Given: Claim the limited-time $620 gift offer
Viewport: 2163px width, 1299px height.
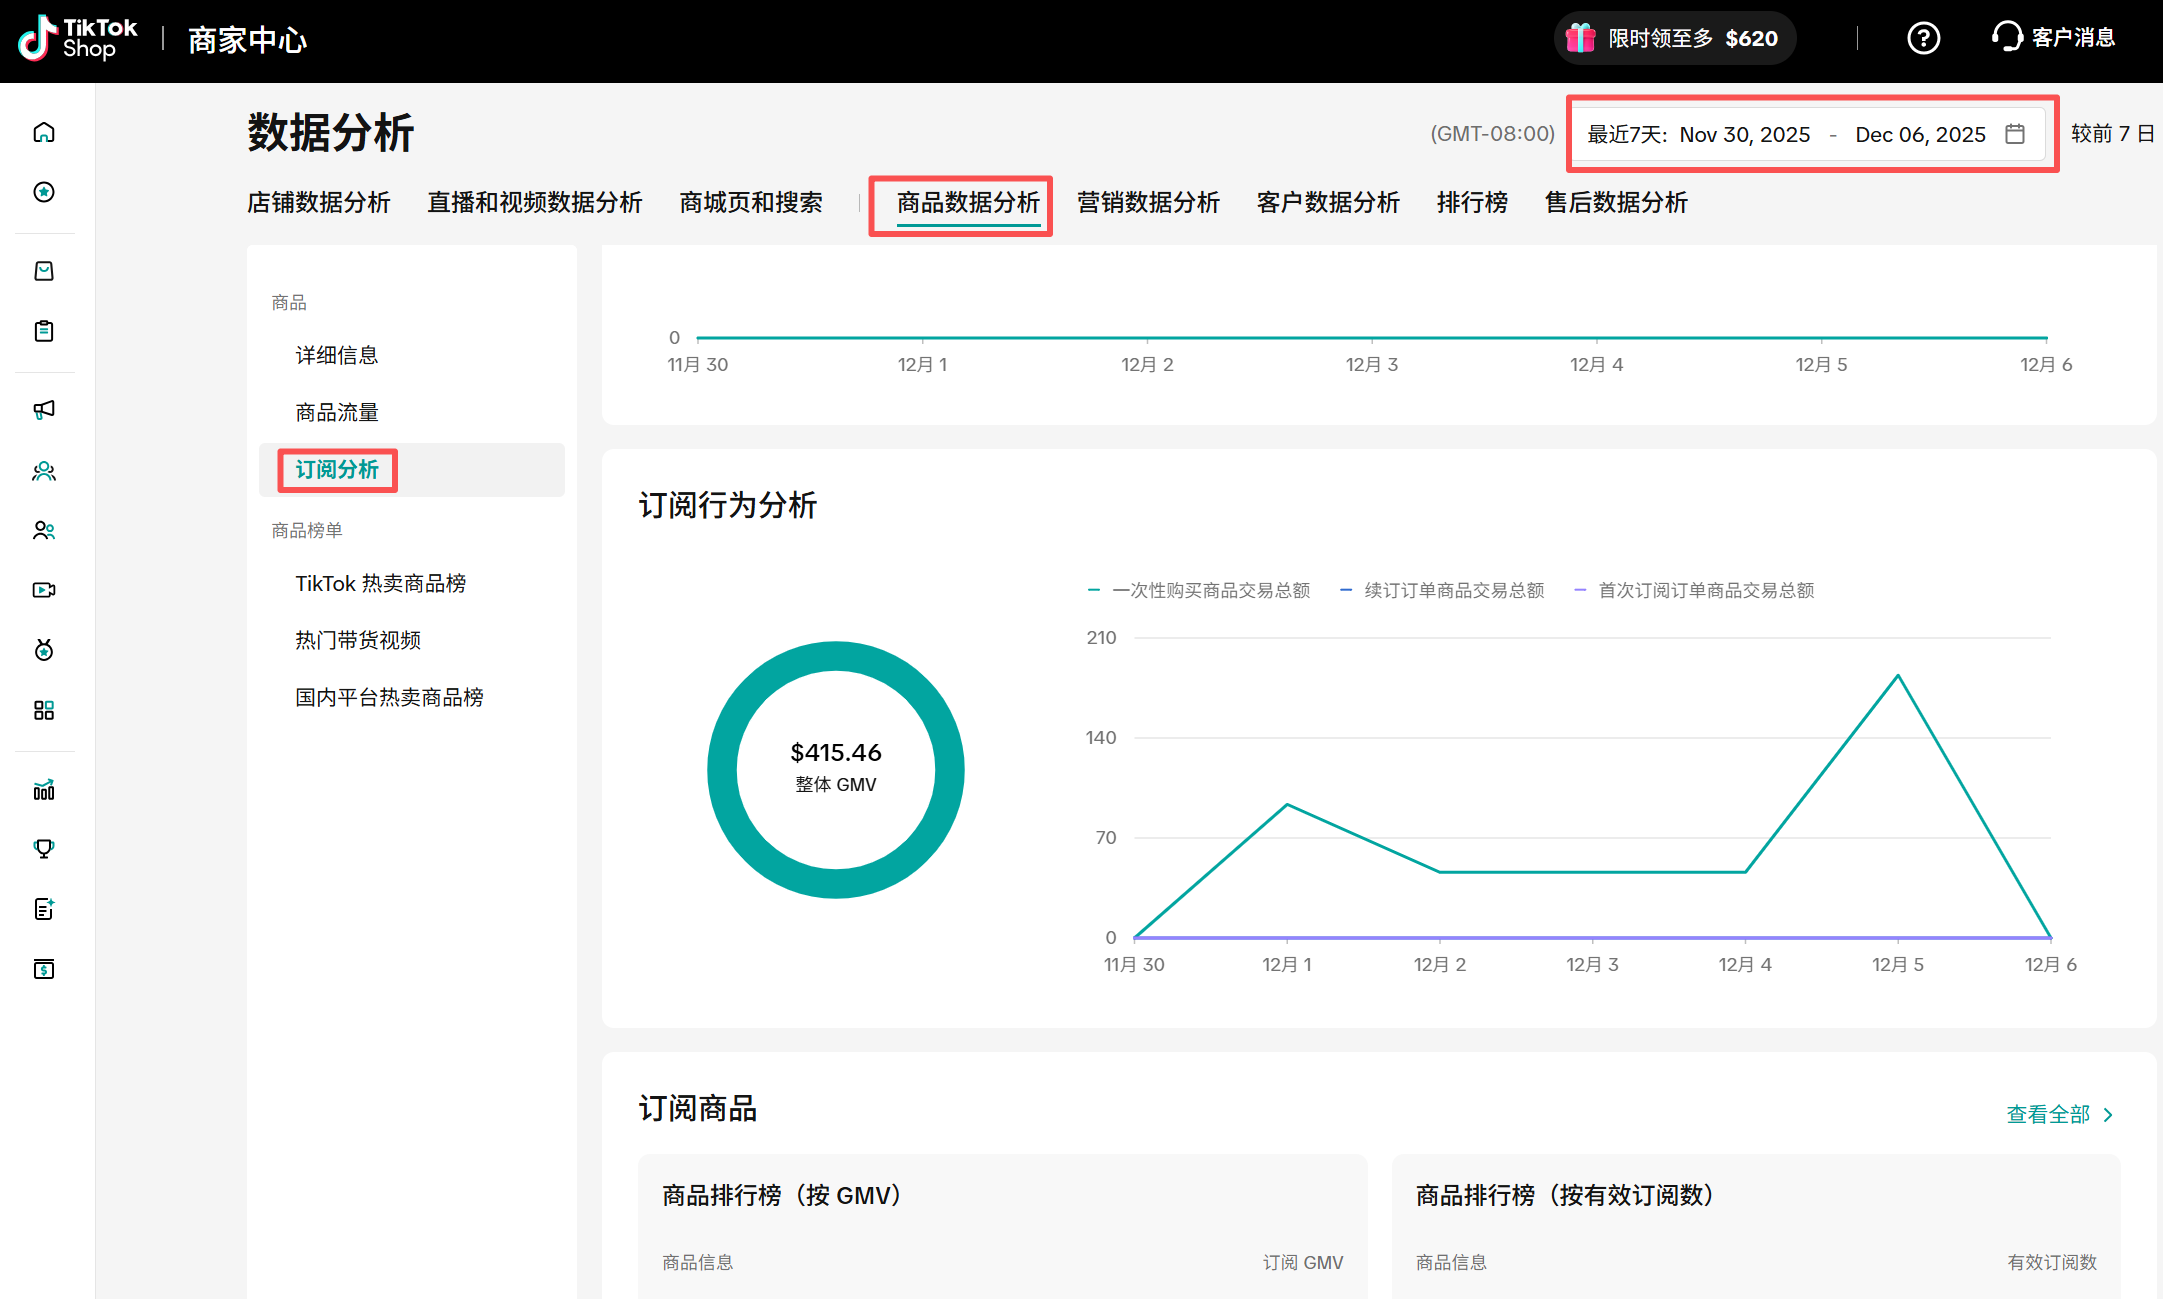Looking at the screenshot, I should (x=1674, y=38).
